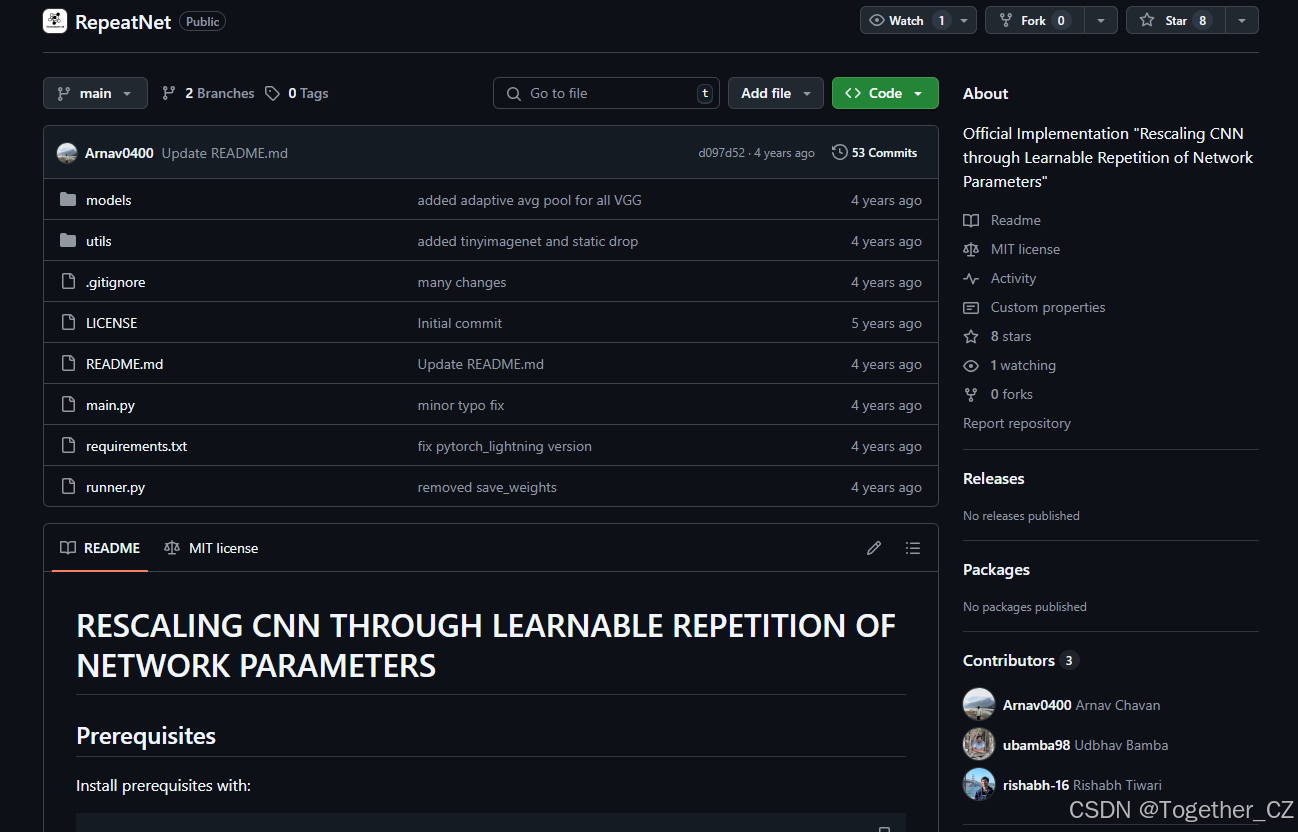Click the utils folder icon
This screenshot has width=1298, height=832.
click(x=68, y=241)
